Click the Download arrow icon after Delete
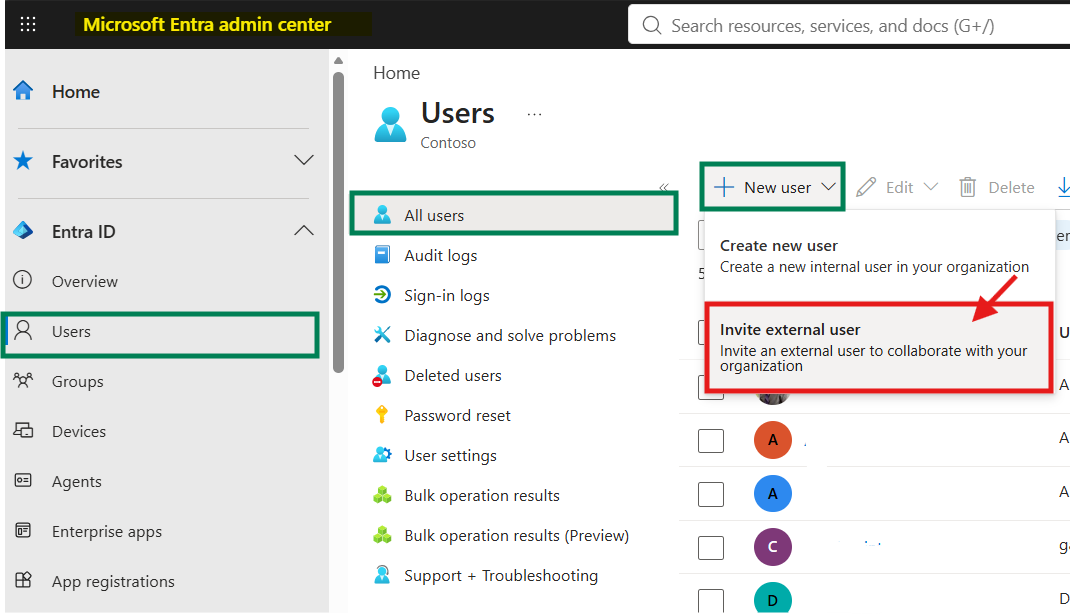This screenshot has height=614, width=1070. (1063, 187)
